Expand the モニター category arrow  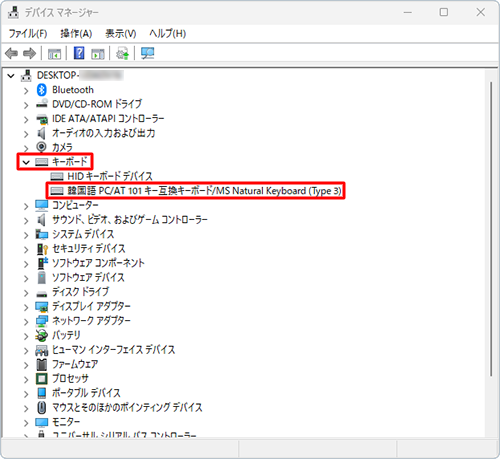tap(26, 423)
